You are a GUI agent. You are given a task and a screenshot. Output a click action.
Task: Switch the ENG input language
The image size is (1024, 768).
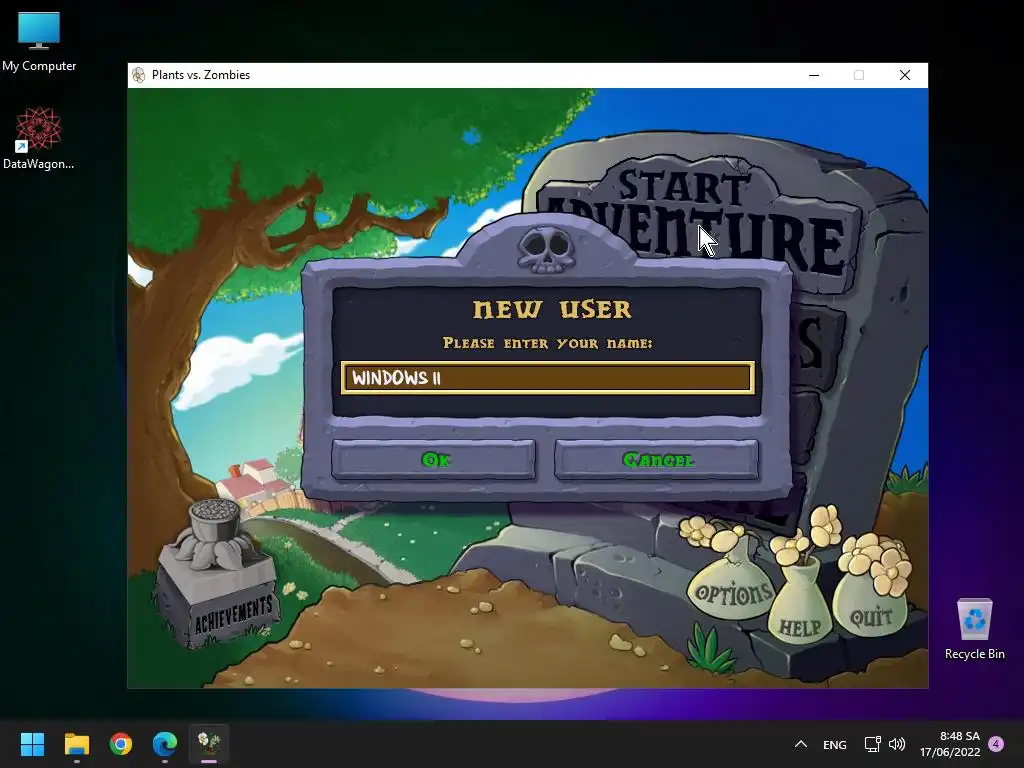[x=835, y=744]
